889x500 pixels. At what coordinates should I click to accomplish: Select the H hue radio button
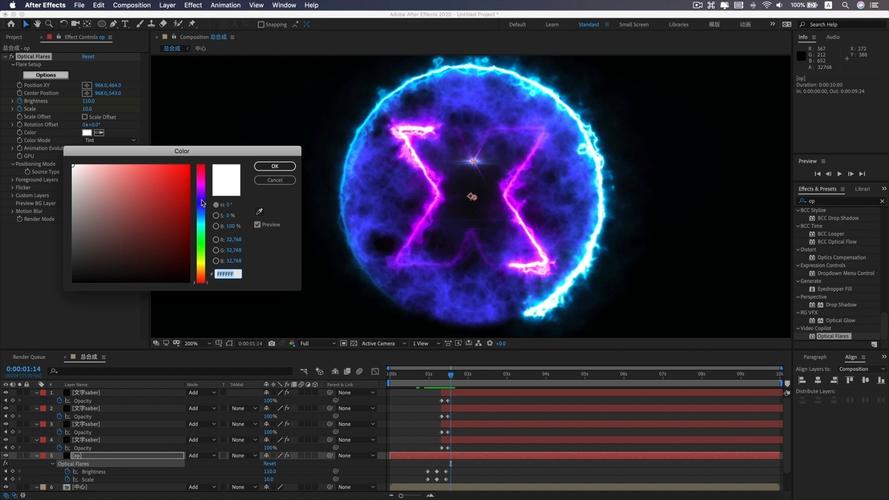pyautogui.click(x=215, y=205)
